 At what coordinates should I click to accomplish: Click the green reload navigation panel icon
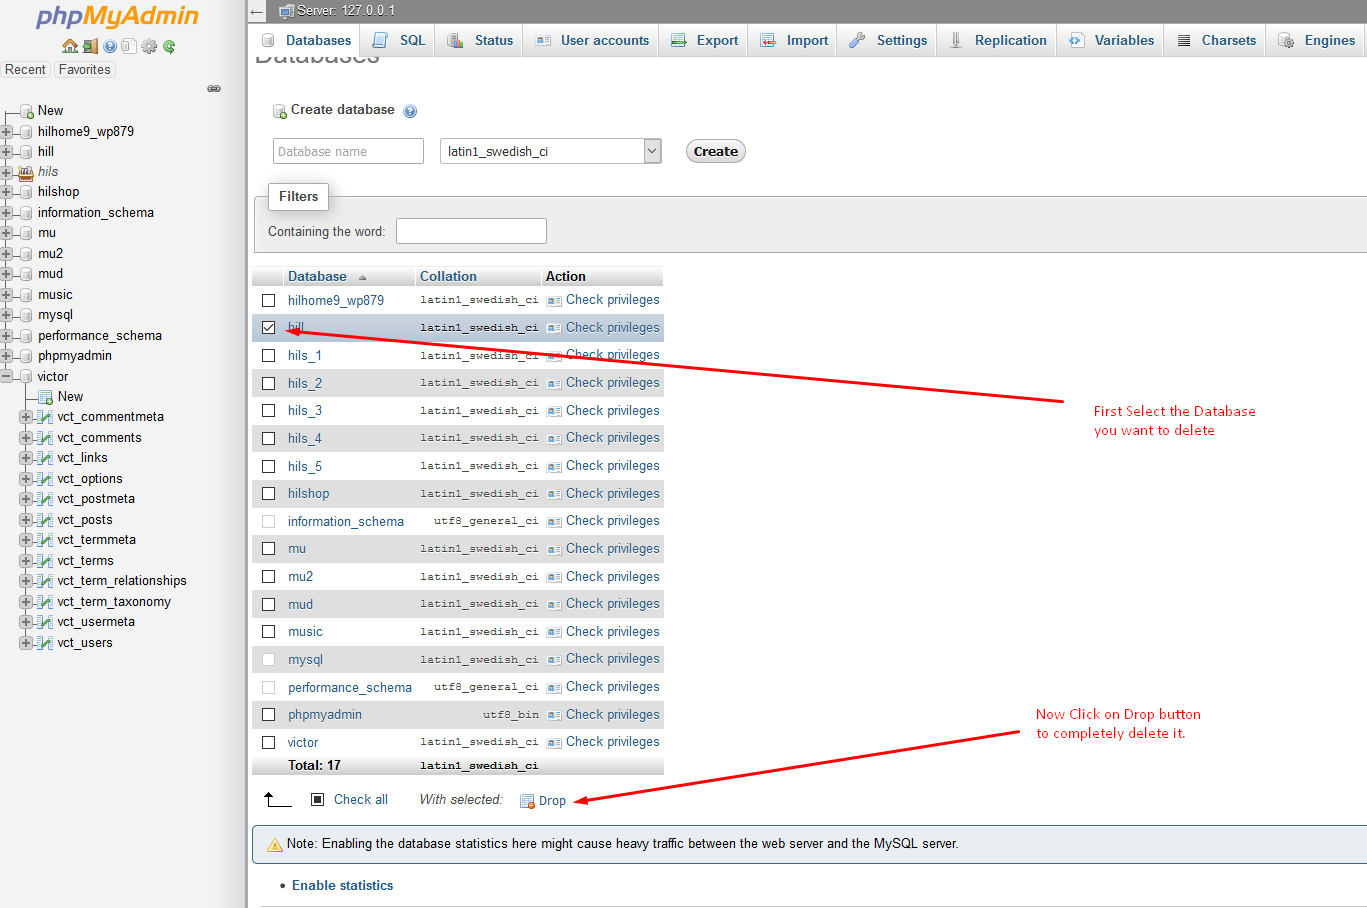[x=169, y=46]
